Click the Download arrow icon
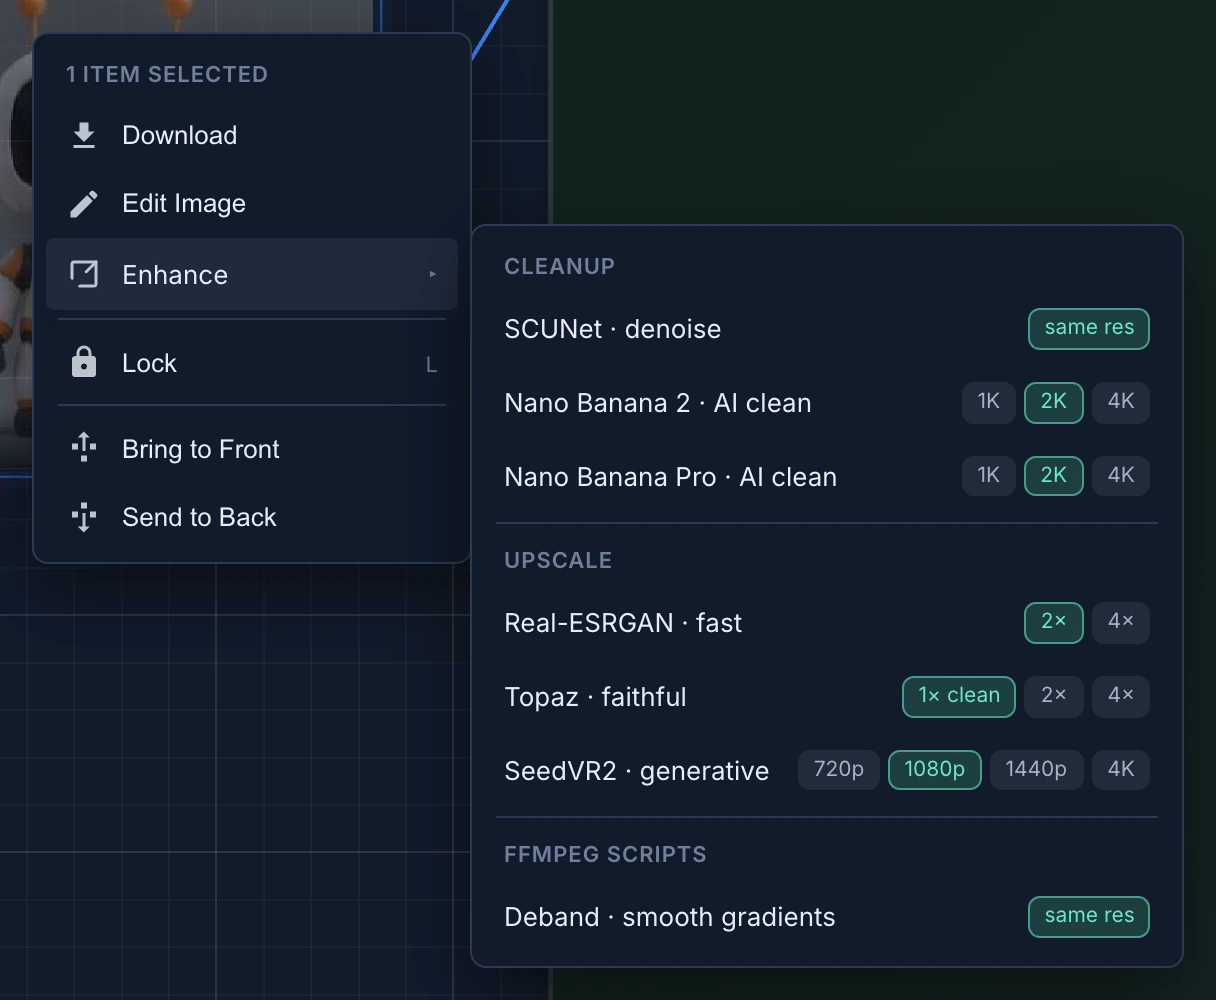Viewport: 1216px width, 1000px height. point(84,135)
